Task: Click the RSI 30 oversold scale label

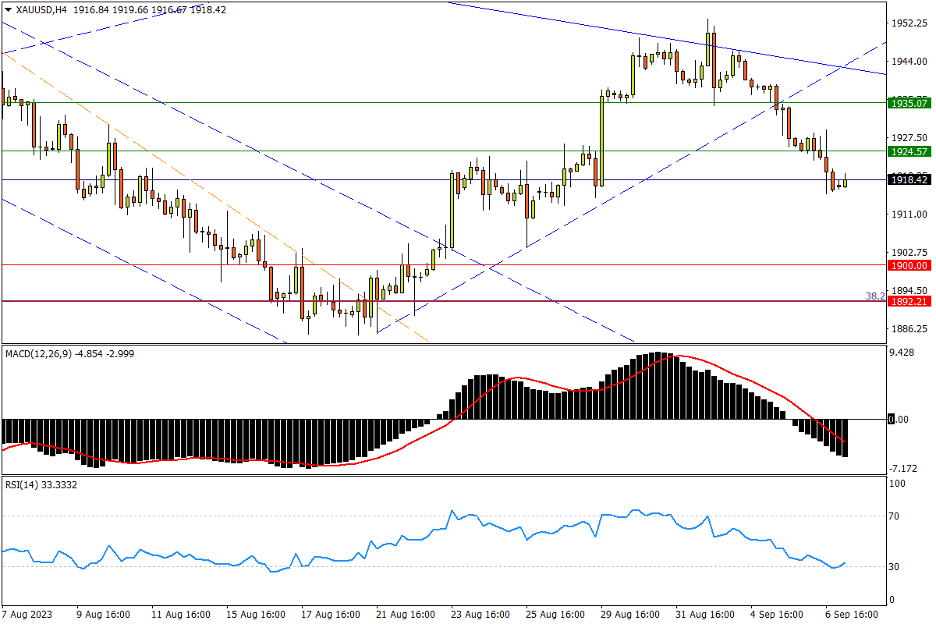Action: 897,567
